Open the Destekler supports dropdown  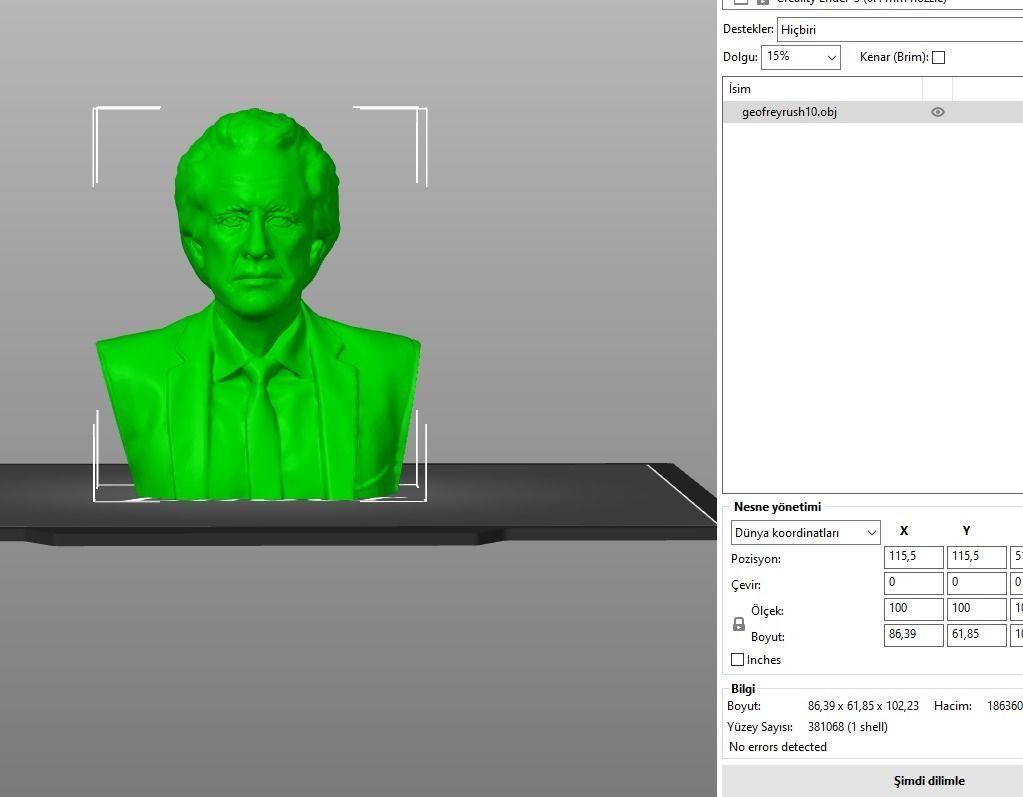coord(900,30)
